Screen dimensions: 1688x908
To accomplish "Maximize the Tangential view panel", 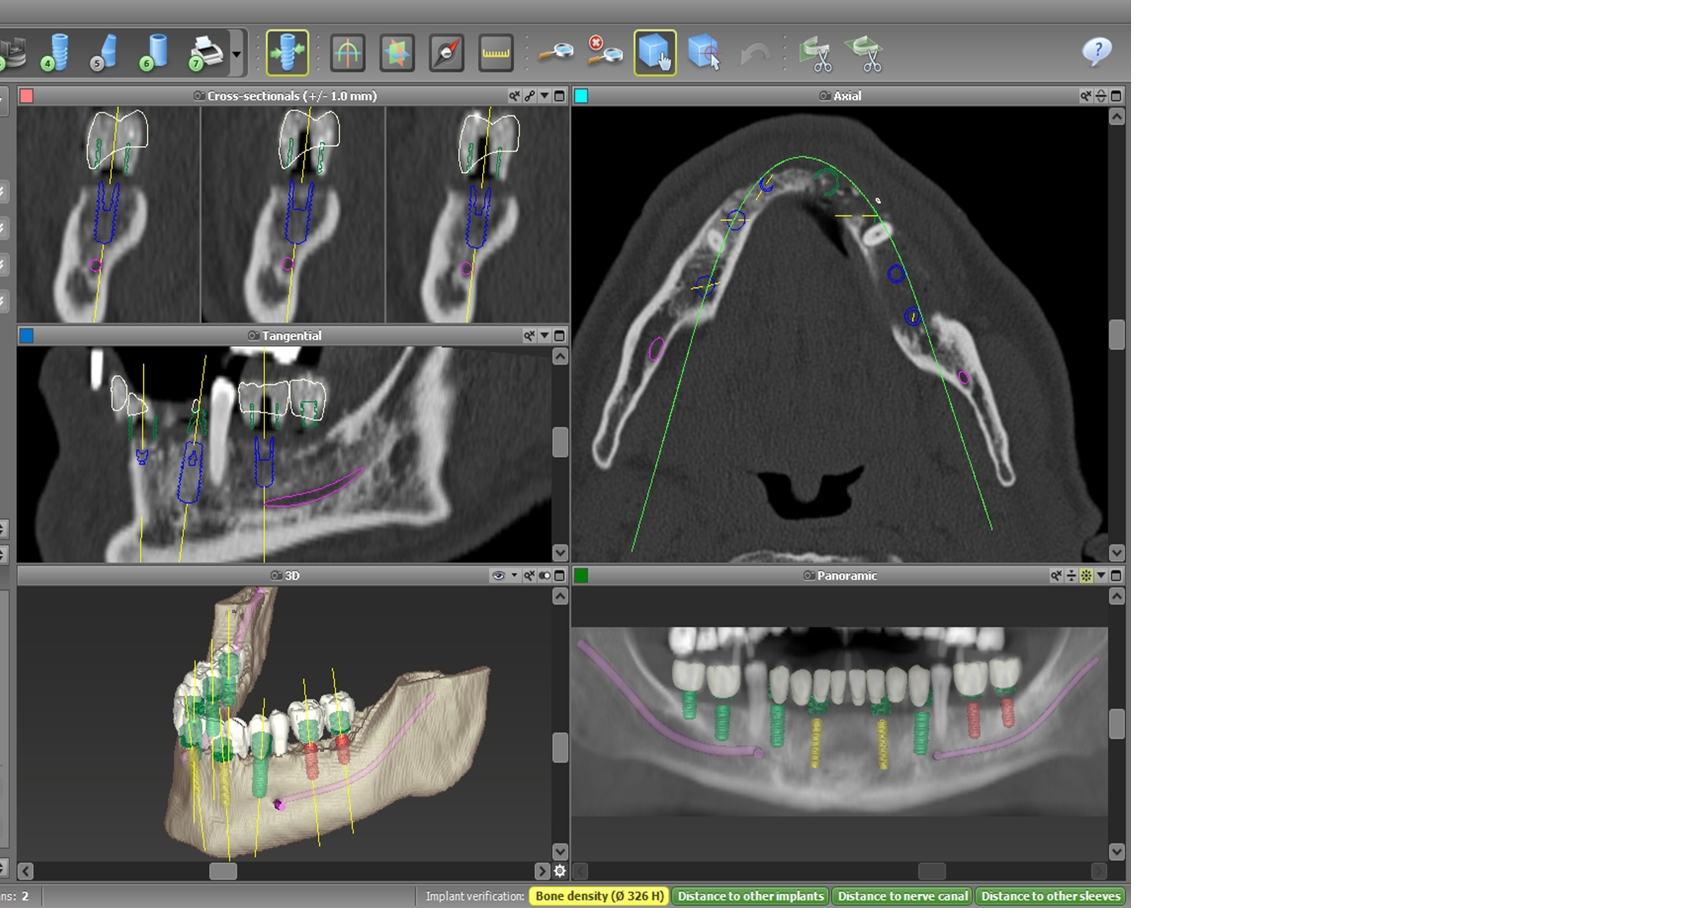I will pyautogui.click(x=560, y=336).
